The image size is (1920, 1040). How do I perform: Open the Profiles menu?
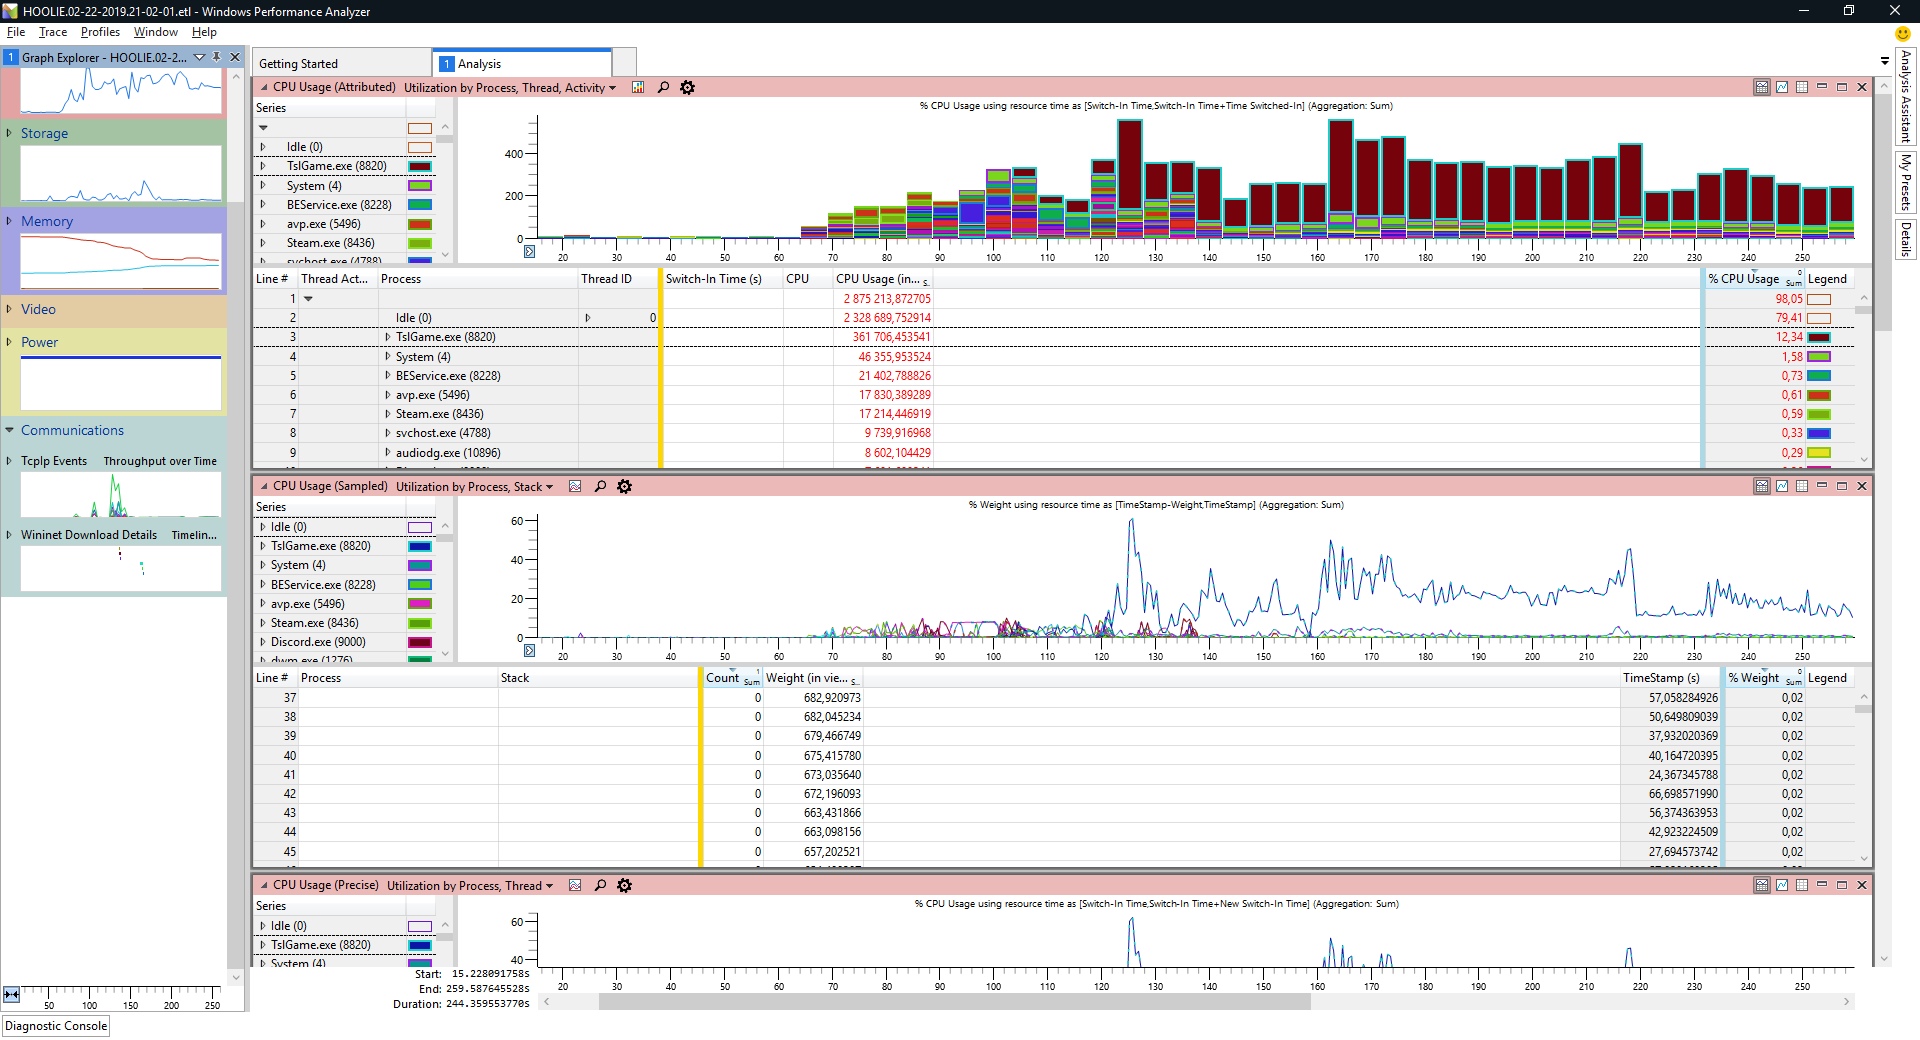click(100, 32)
